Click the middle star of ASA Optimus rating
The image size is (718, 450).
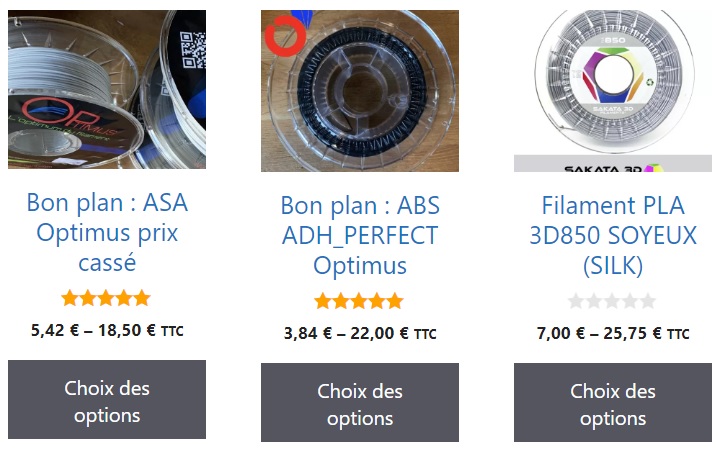(106, 298)
